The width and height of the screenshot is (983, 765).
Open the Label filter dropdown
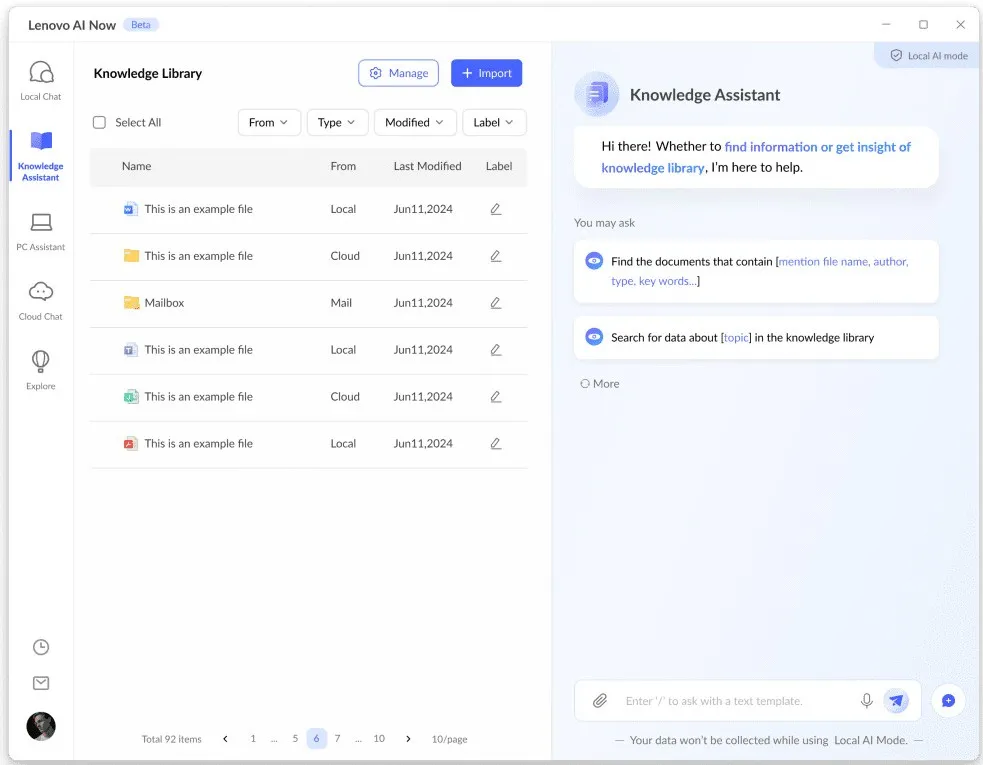pyautogui.click(x=494, y=122)
